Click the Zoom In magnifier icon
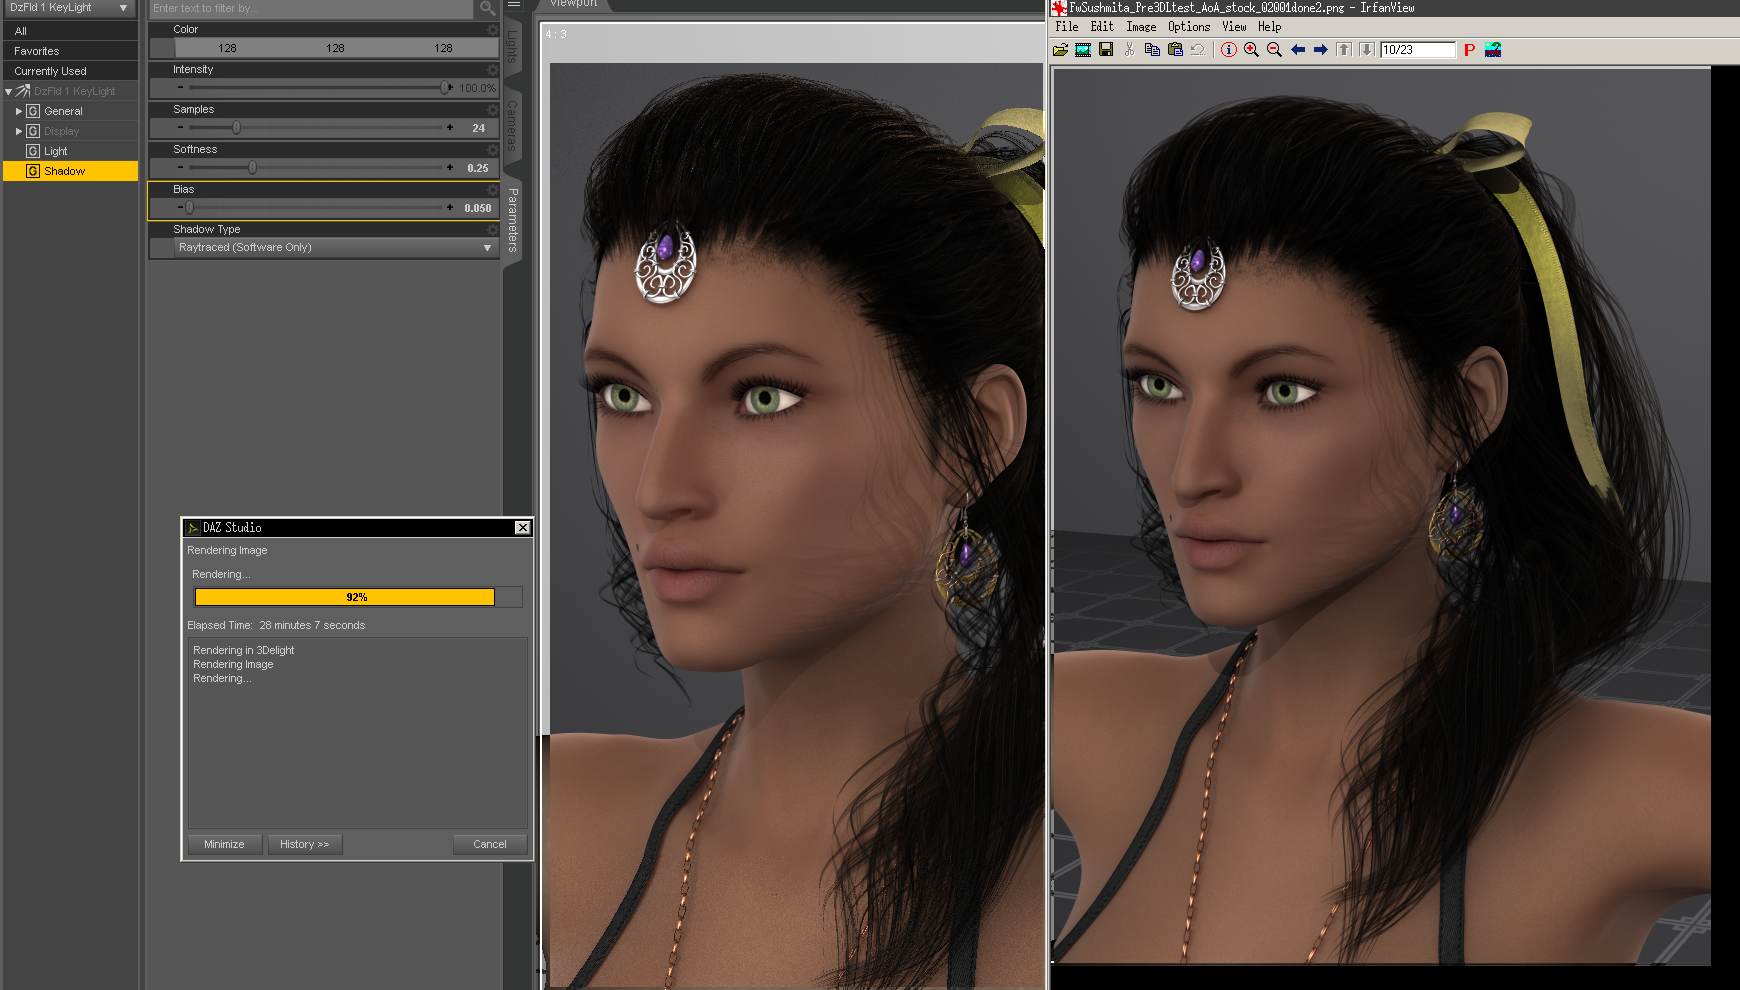This screenshot has width=1740, height=990. [x=1251, y=50]
